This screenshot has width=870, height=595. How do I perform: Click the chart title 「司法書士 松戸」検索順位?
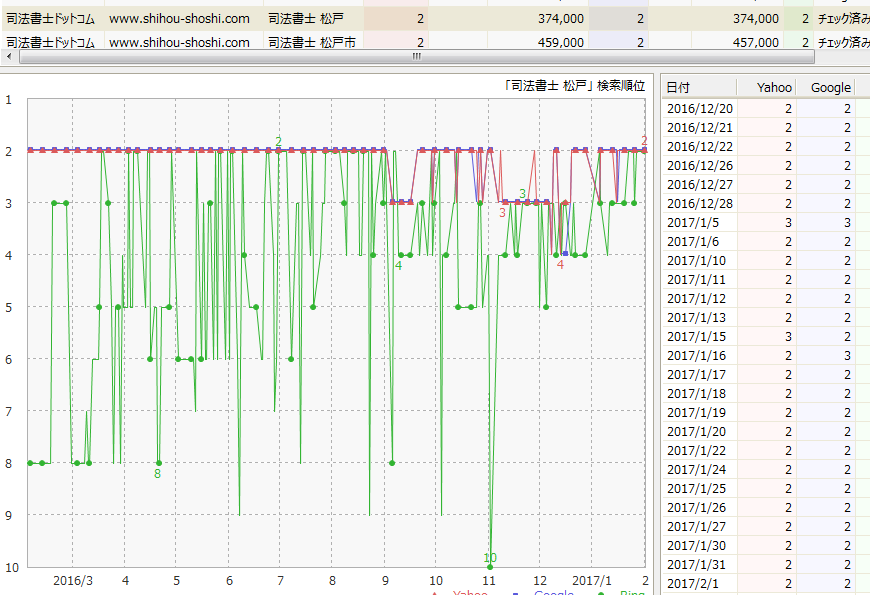(574, 85)
